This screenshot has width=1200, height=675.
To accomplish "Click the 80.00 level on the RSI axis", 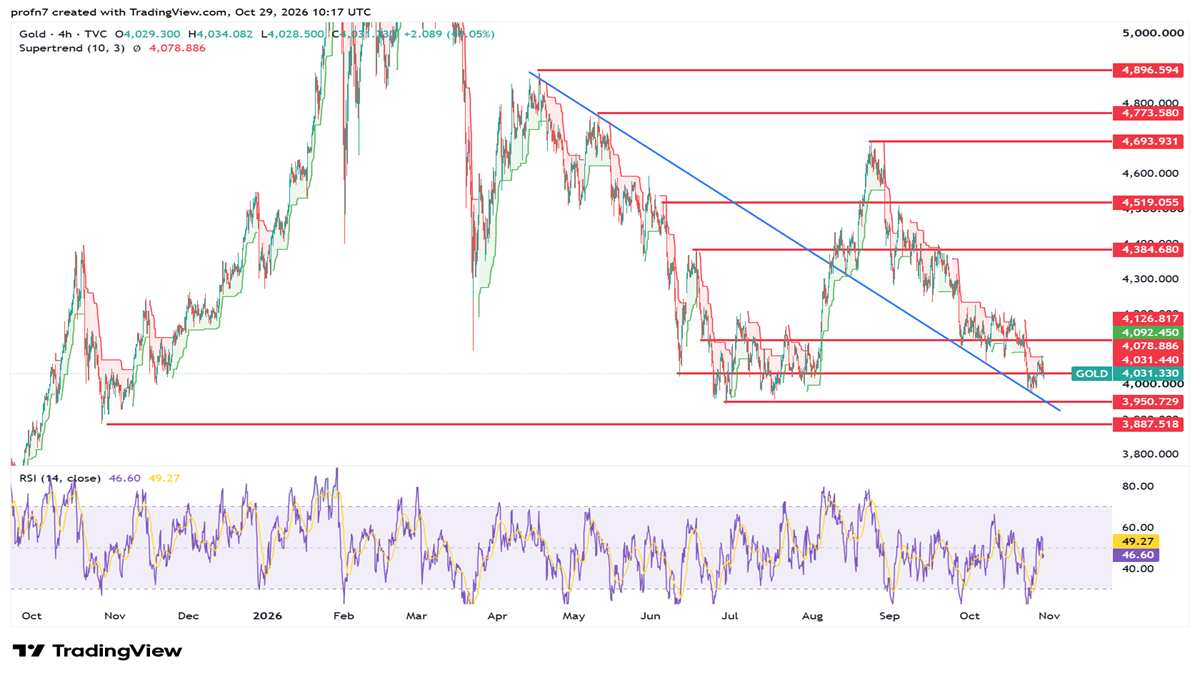I will pyautogui.click(x=1136, y=486).
